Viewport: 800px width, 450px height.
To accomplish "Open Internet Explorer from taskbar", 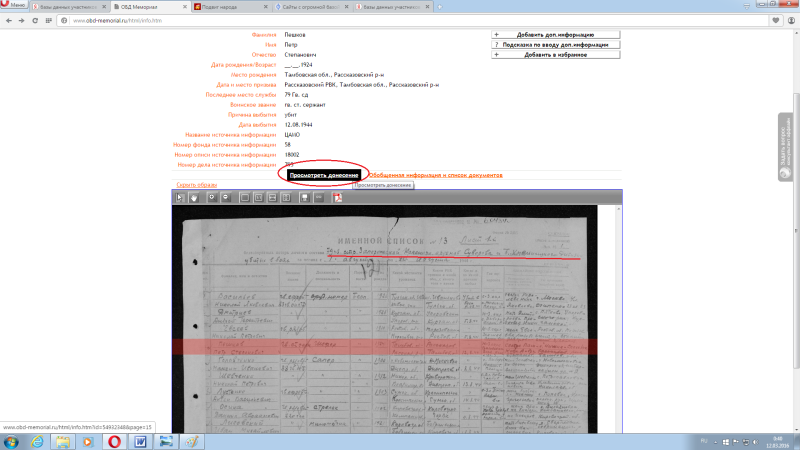I will (37, 442).
